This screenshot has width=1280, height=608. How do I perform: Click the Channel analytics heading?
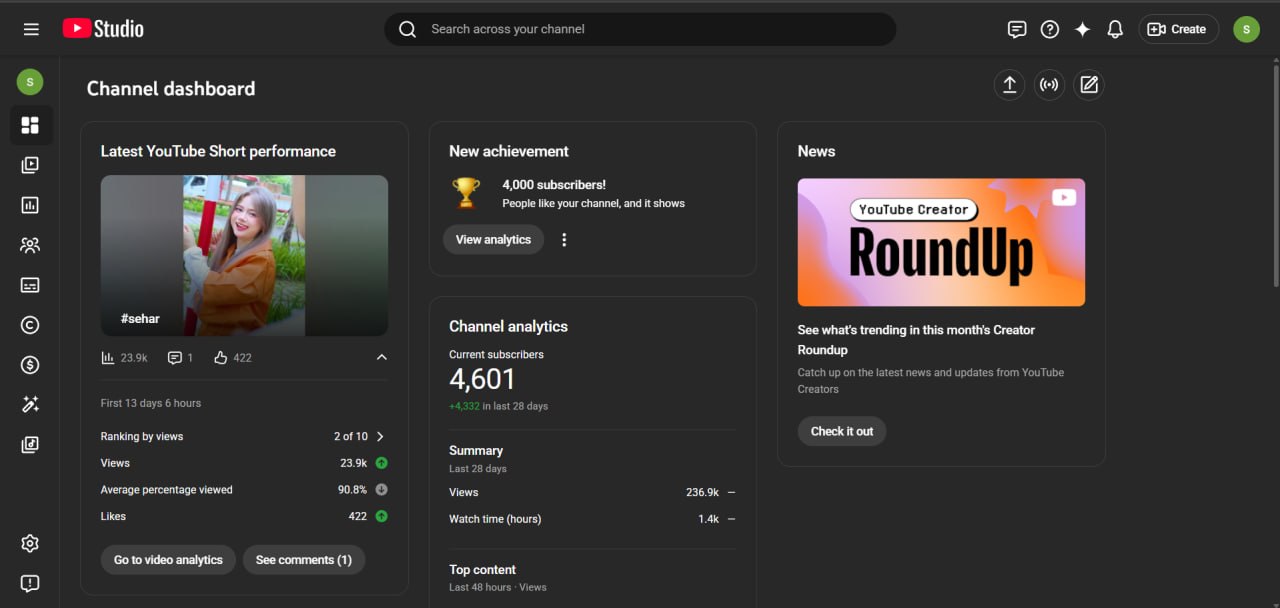pyautogui.click(x=508, y=326)
